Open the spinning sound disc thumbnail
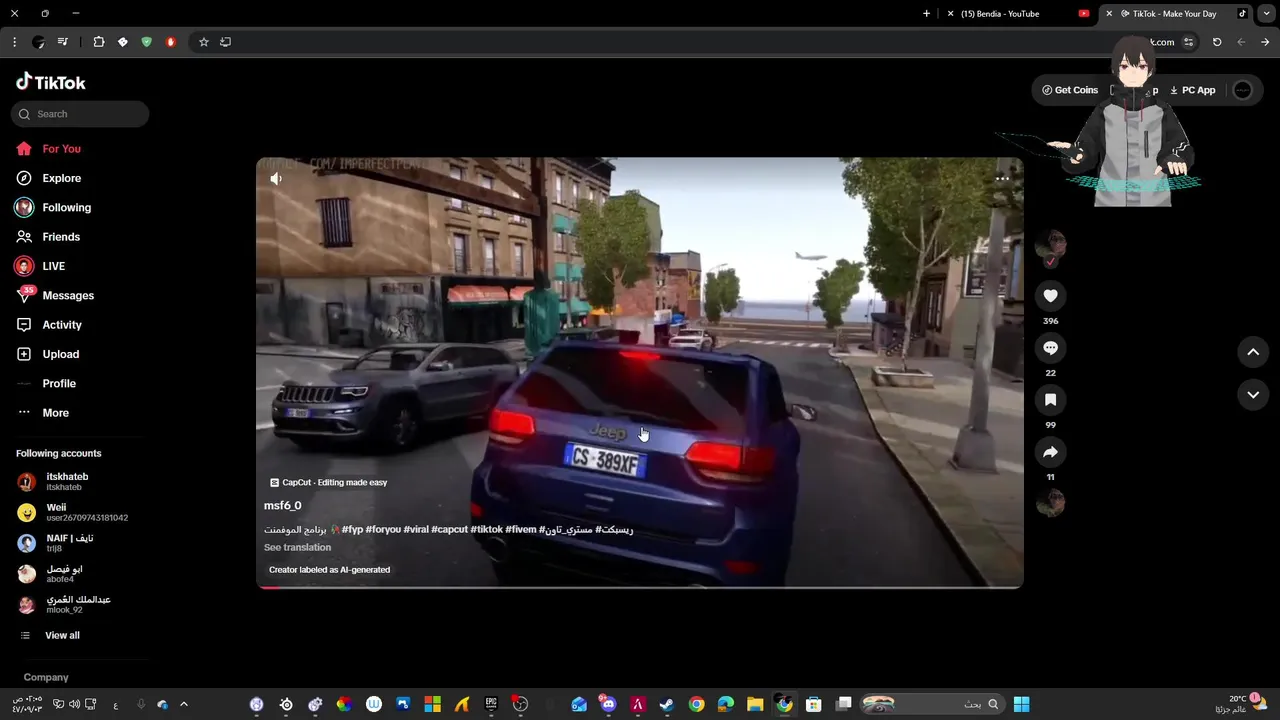 coord(1050,503)
